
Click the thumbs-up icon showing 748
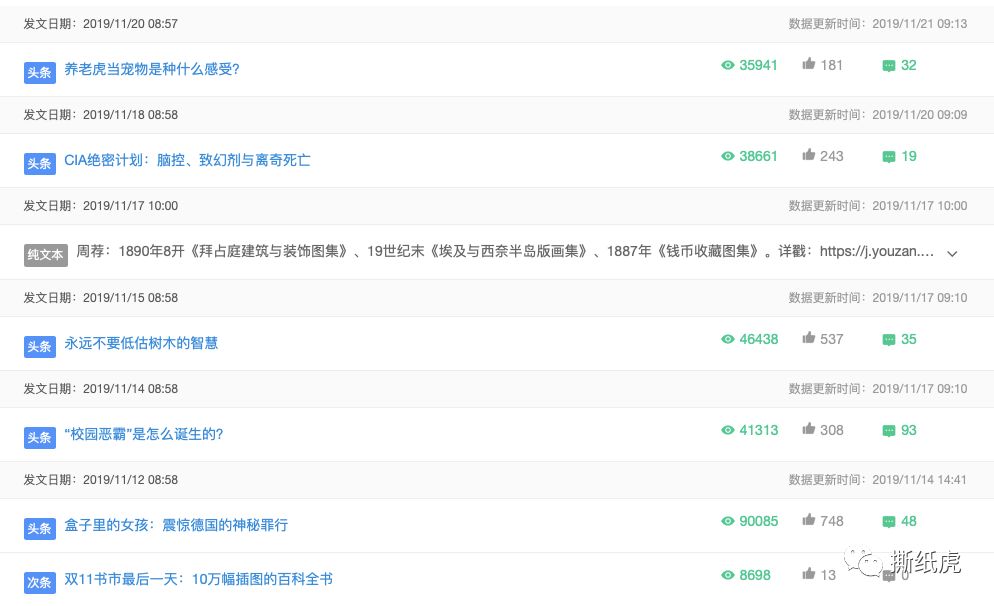(x=808, y=521)
